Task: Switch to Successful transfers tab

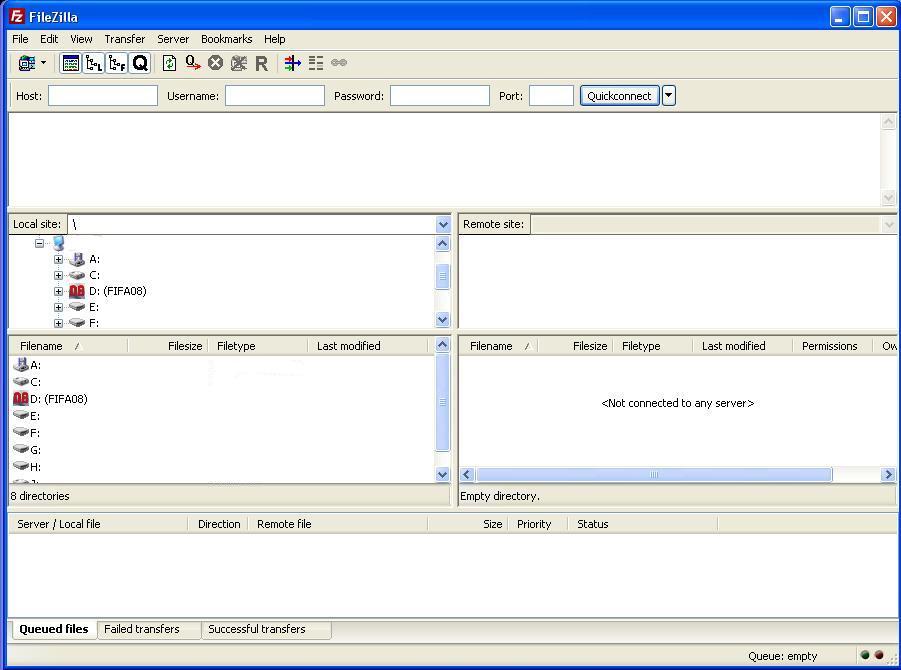Action: (x=266, y=629)
